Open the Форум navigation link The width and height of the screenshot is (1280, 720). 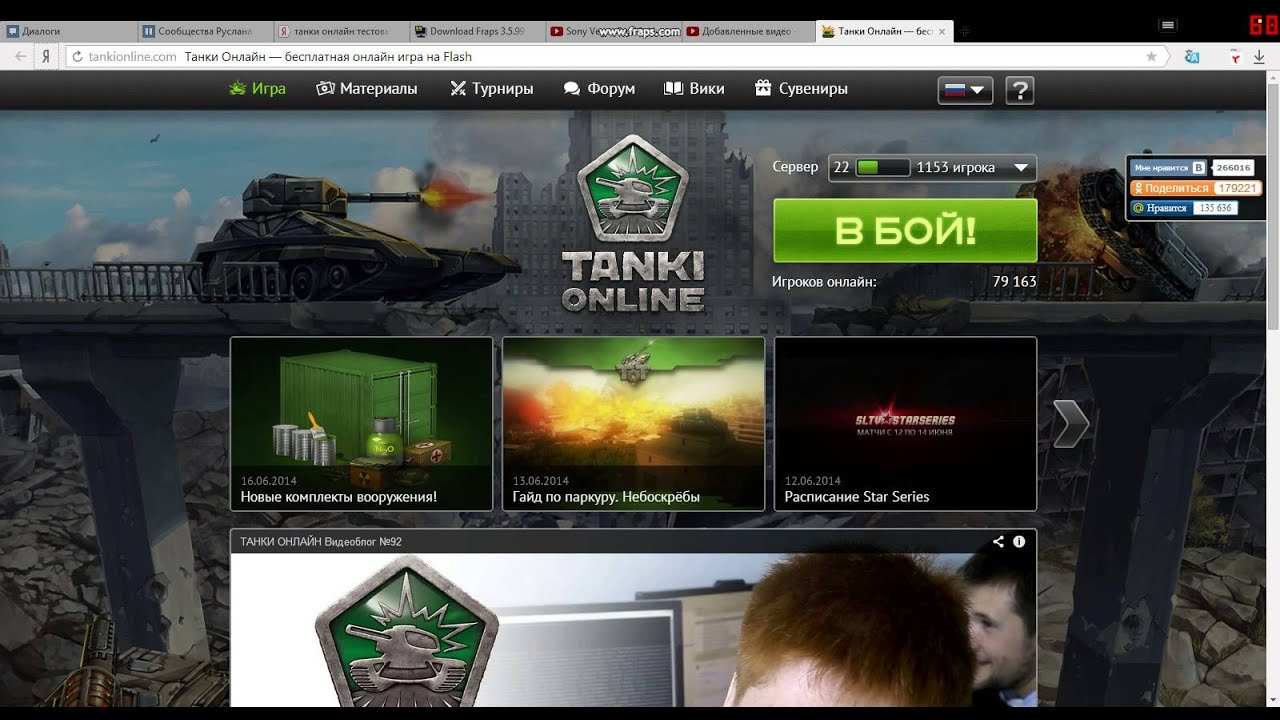coord(599,89)
